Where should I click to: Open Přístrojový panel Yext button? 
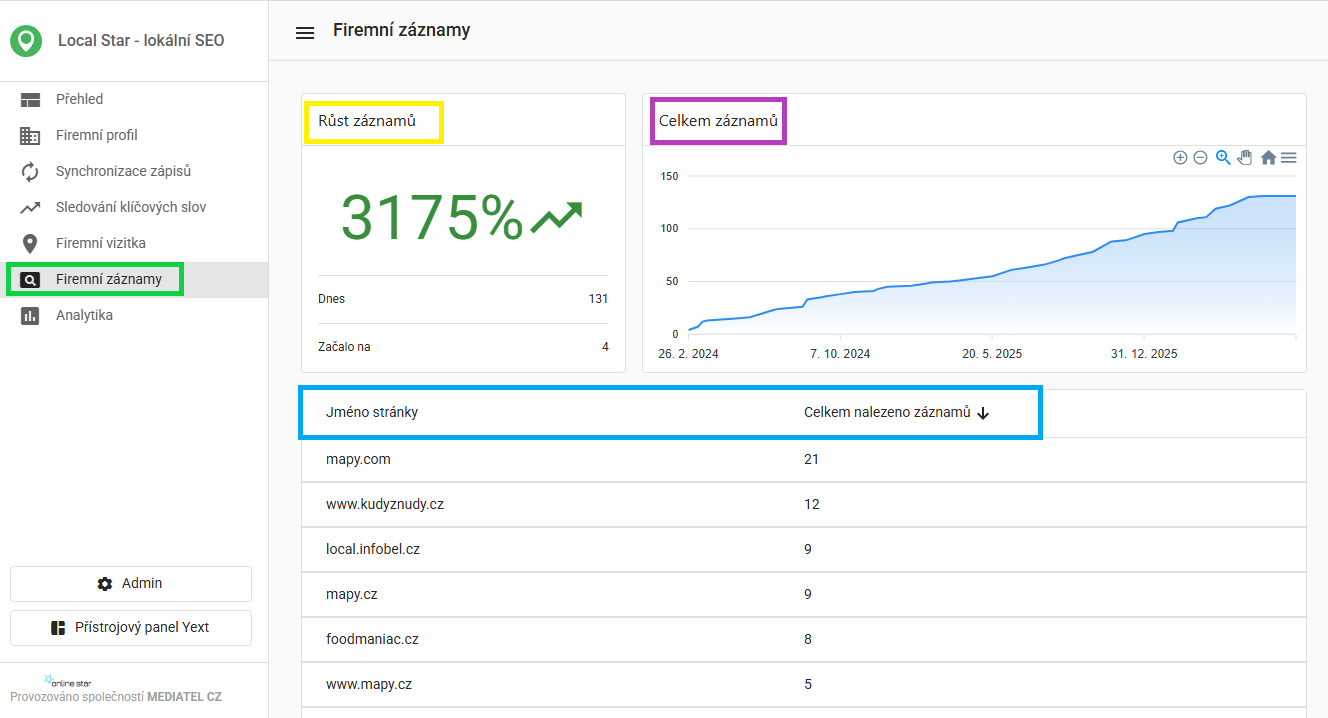(x=131, y=628)
